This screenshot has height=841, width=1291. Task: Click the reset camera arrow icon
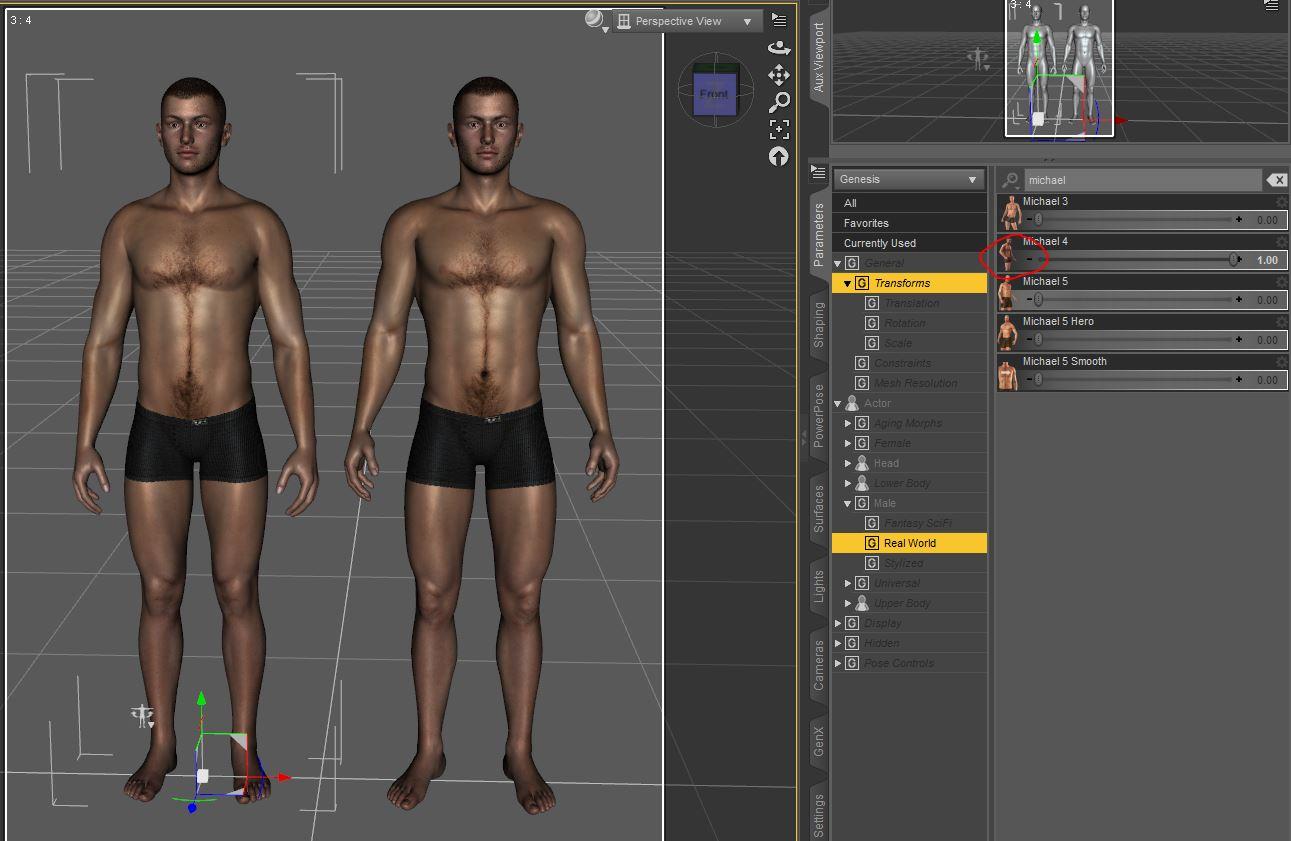[x=779, y=156]
